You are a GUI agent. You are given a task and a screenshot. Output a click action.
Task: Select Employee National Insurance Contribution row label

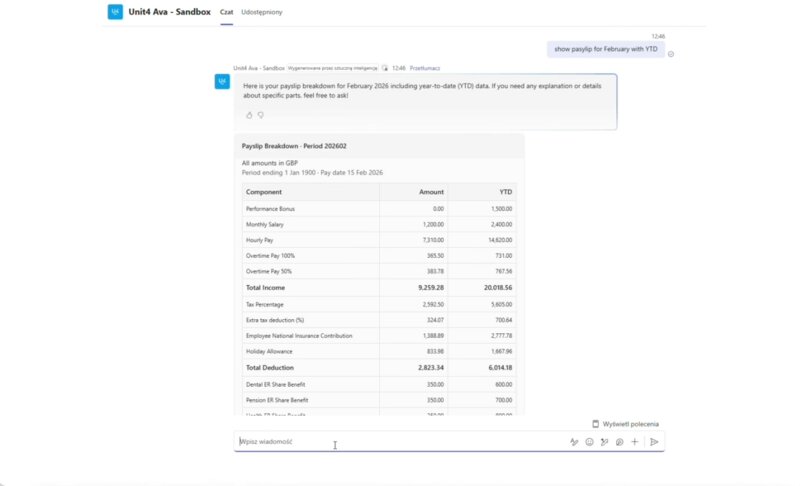pyautogui.click(x=299, y=336)
